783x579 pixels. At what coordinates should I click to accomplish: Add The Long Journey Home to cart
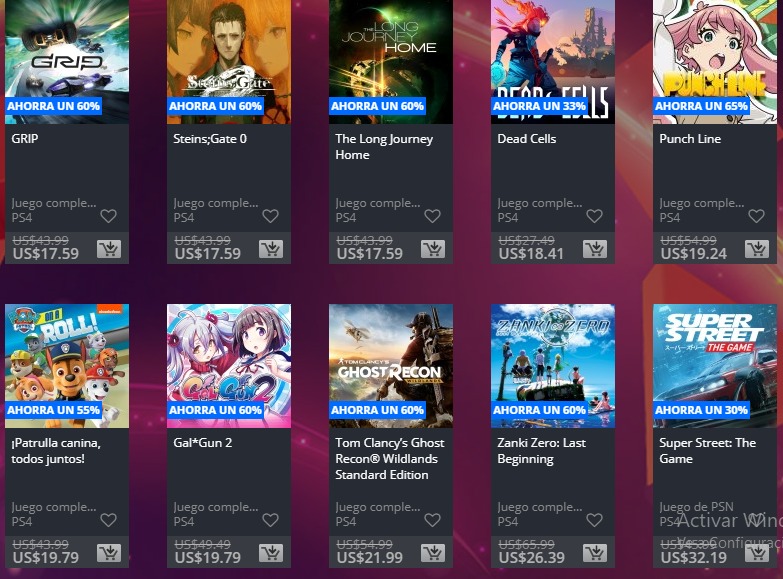tap(432, 249)
